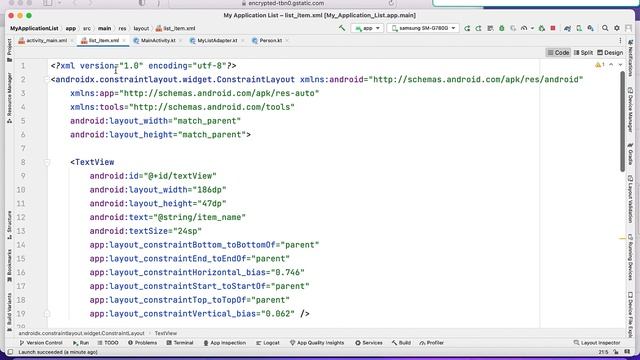Open the samsung SM-G780G device dropdown
The height and width of the screenshot is (360, 640).
(x=423, y=28)
